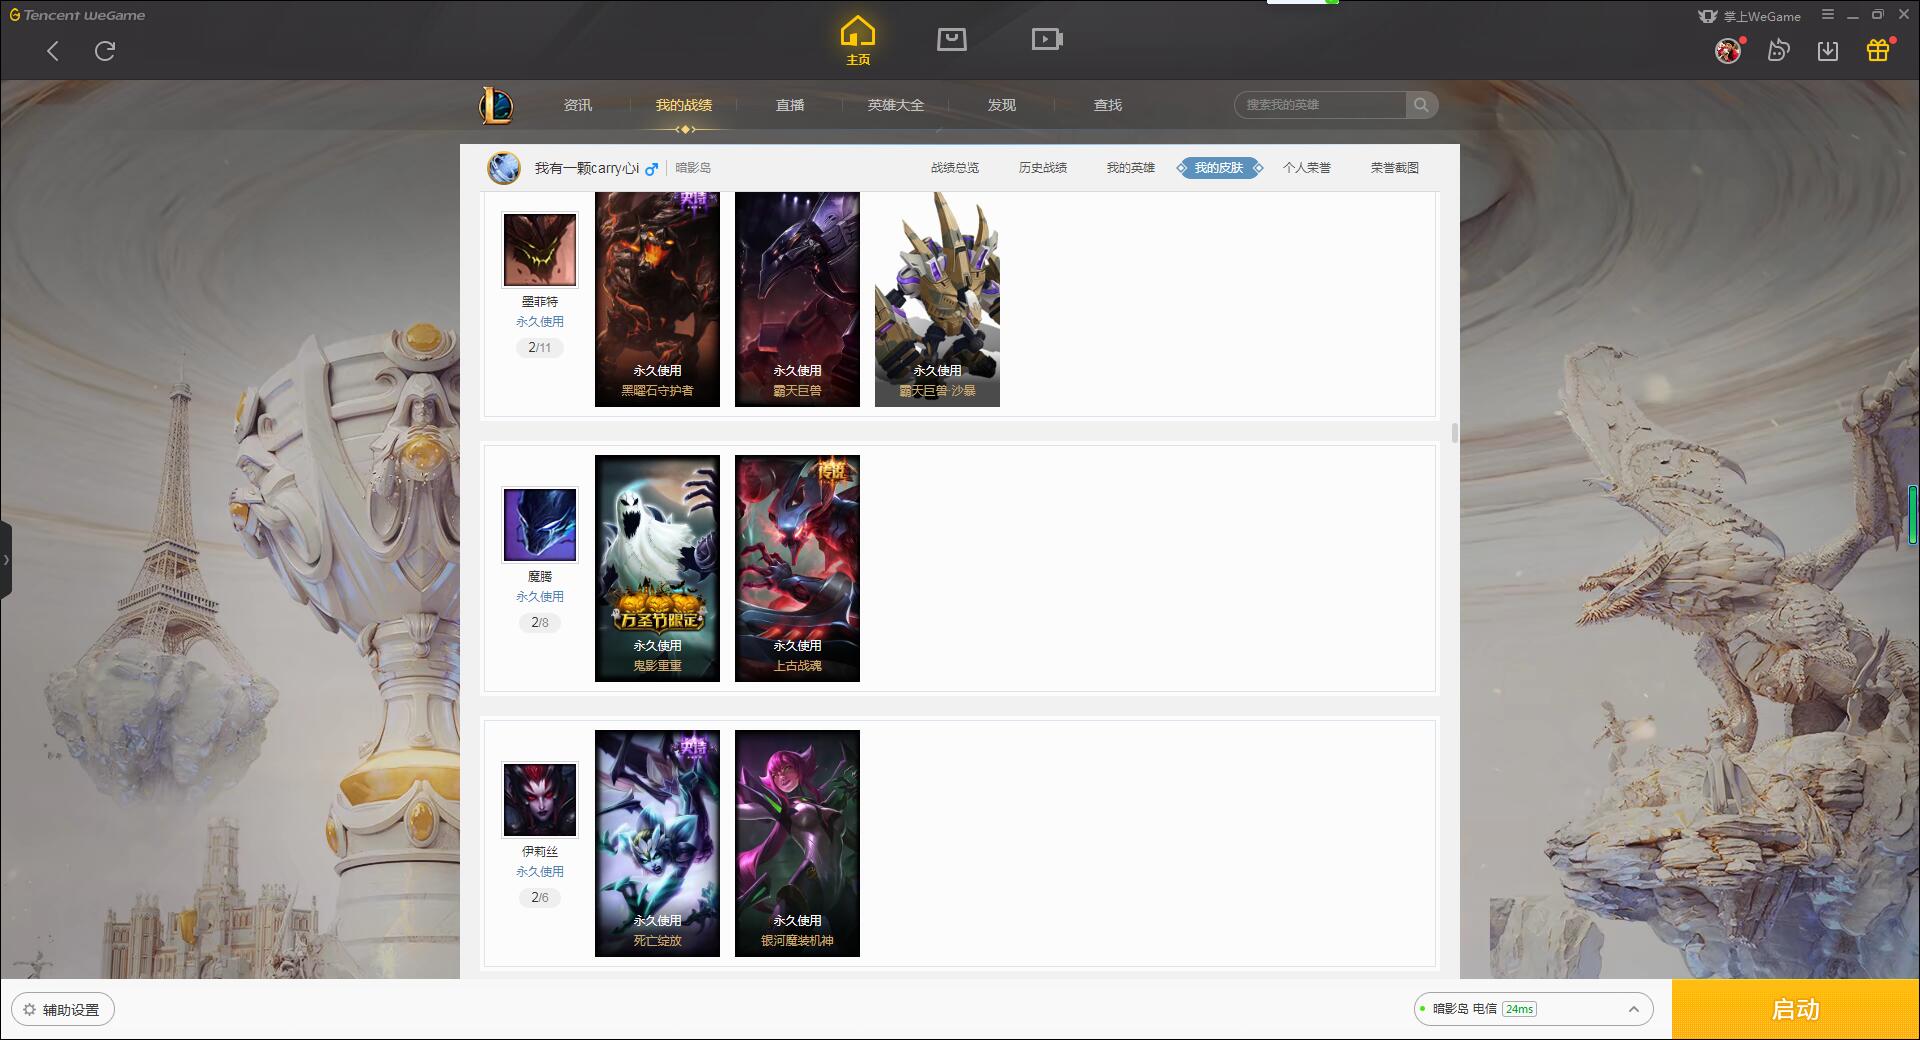This screenshot has width=1920, height=1040.
Task: Click the League of Legends logo
Action: pos(496,105)
